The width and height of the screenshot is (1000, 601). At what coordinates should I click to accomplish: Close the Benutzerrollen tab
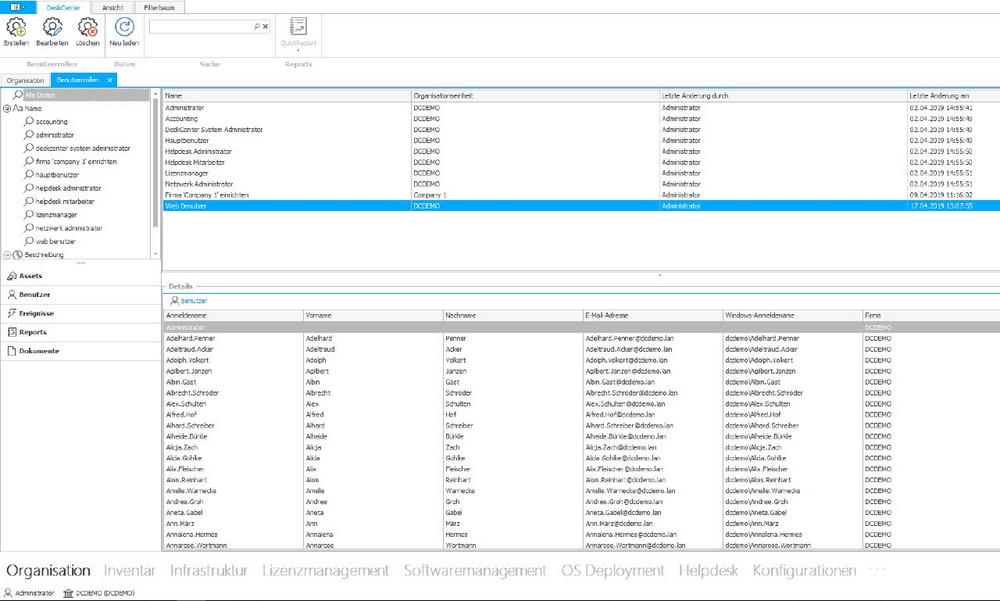click(110, 79)
